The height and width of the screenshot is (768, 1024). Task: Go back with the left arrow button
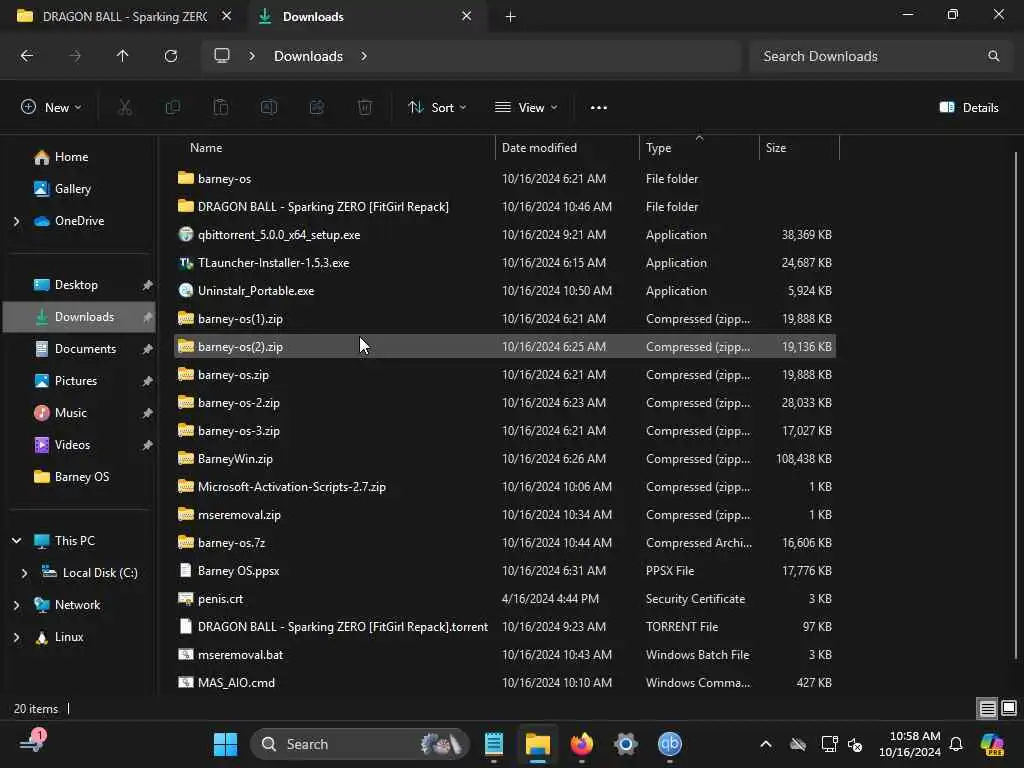27,56
